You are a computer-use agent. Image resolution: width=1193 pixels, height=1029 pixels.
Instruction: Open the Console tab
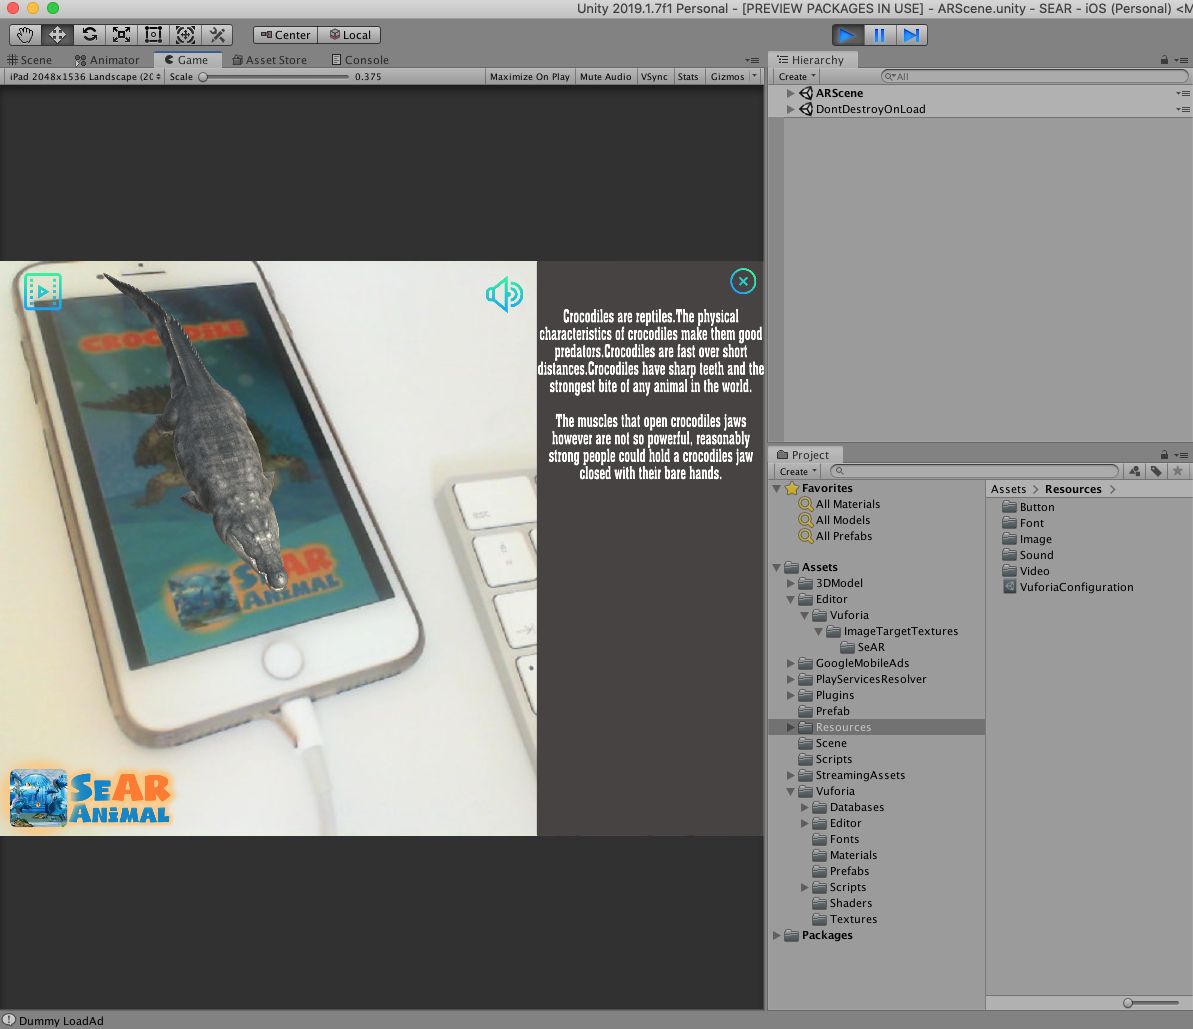point(360,60)
